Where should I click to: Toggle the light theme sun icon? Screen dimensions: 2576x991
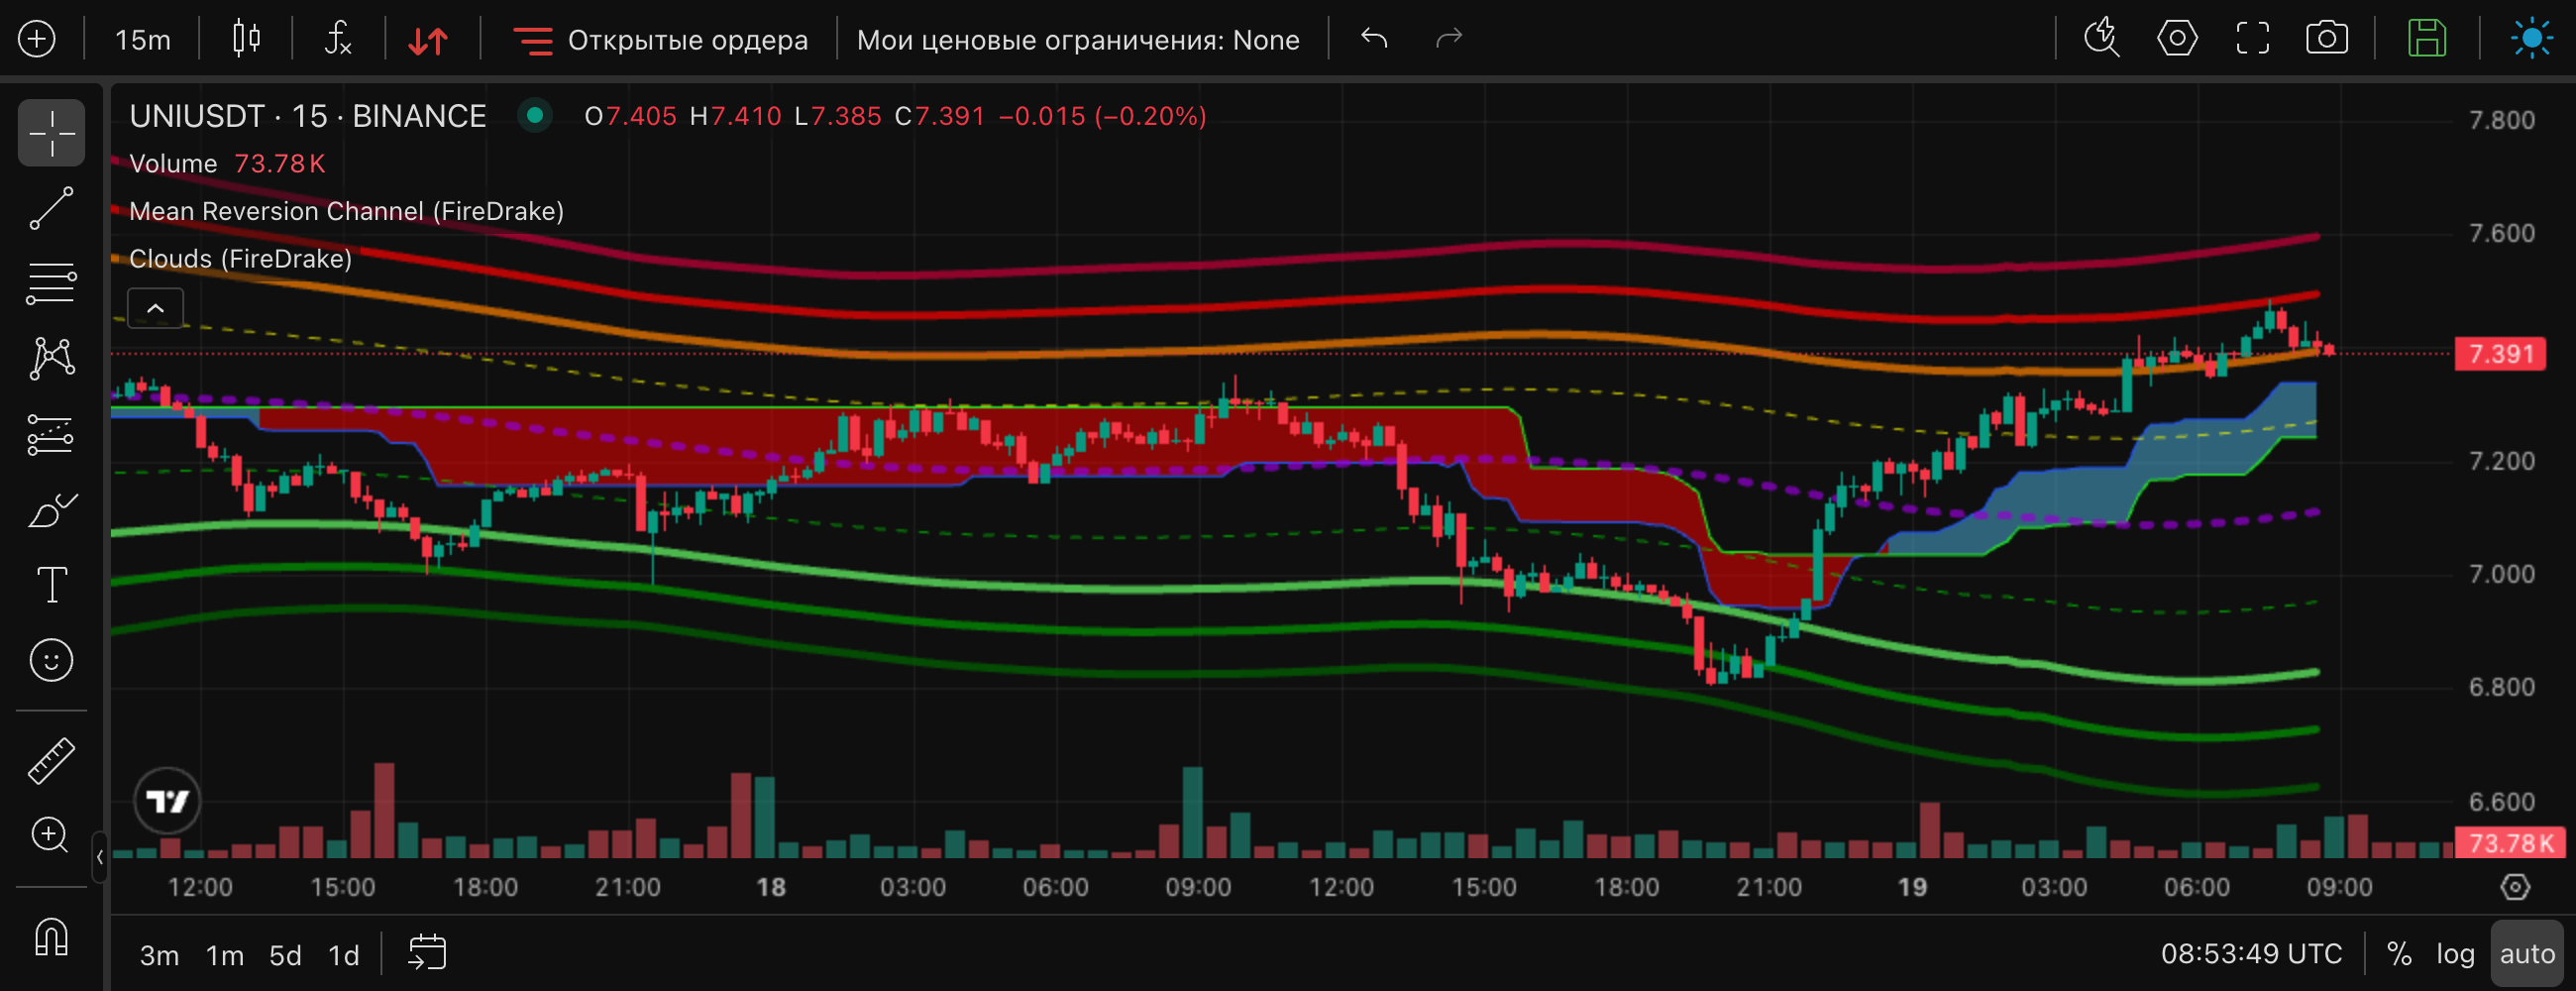pyautogui.click(x=2531, y=39)
